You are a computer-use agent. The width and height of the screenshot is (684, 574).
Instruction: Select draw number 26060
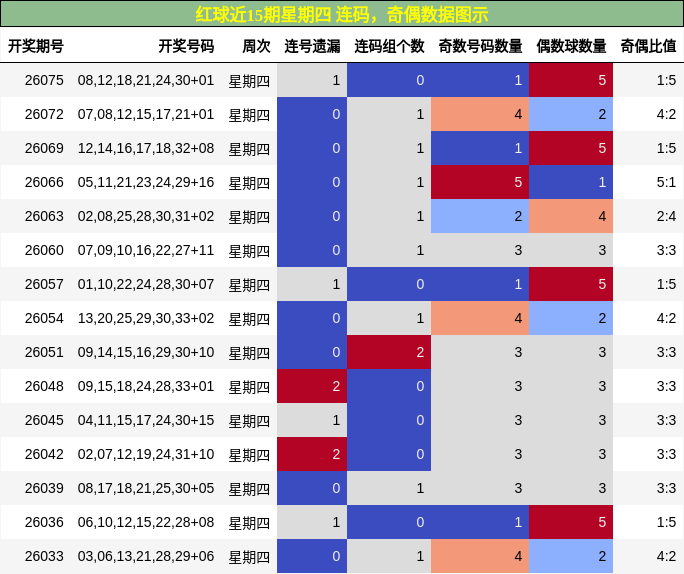coord(44,250)
